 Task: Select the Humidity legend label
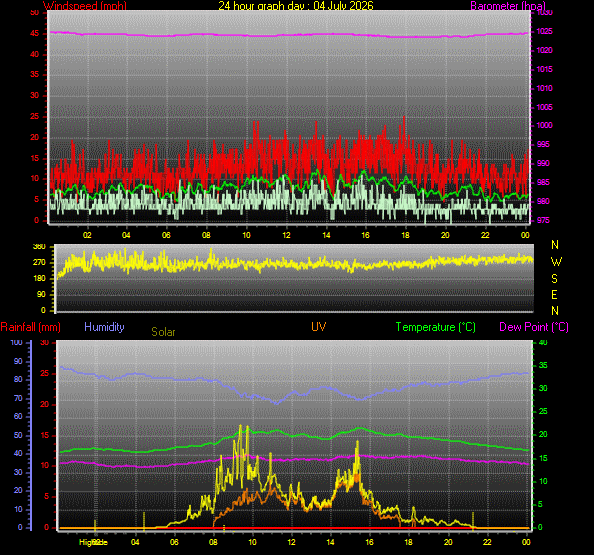point(104,327)
